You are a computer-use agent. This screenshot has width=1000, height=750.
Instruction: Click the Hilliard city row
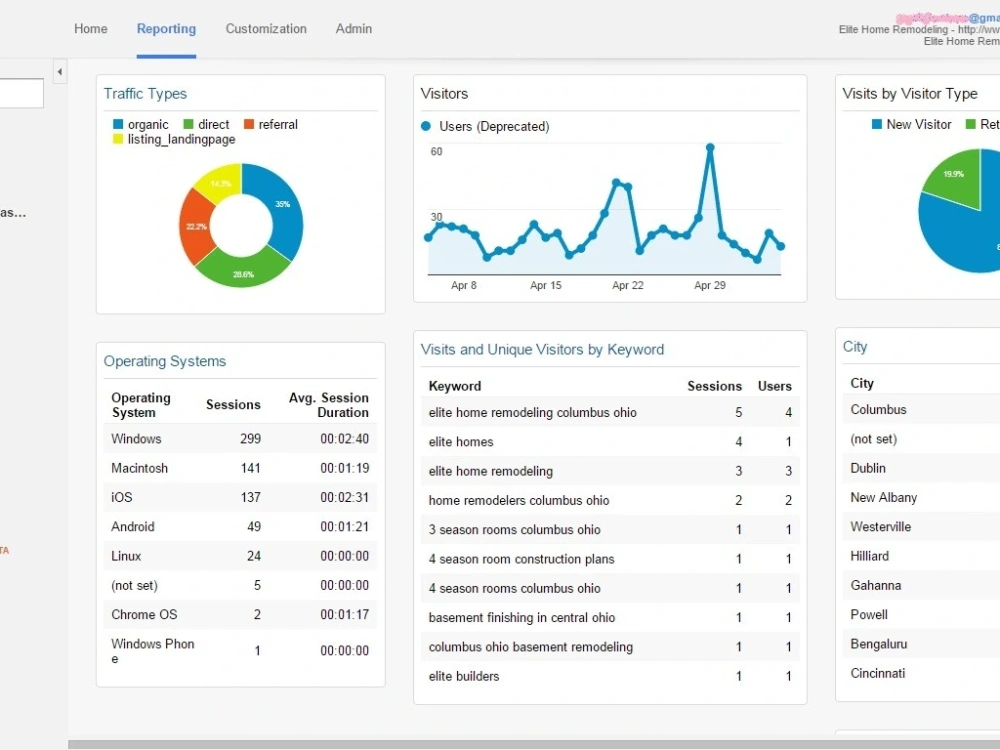pos(921,556)
